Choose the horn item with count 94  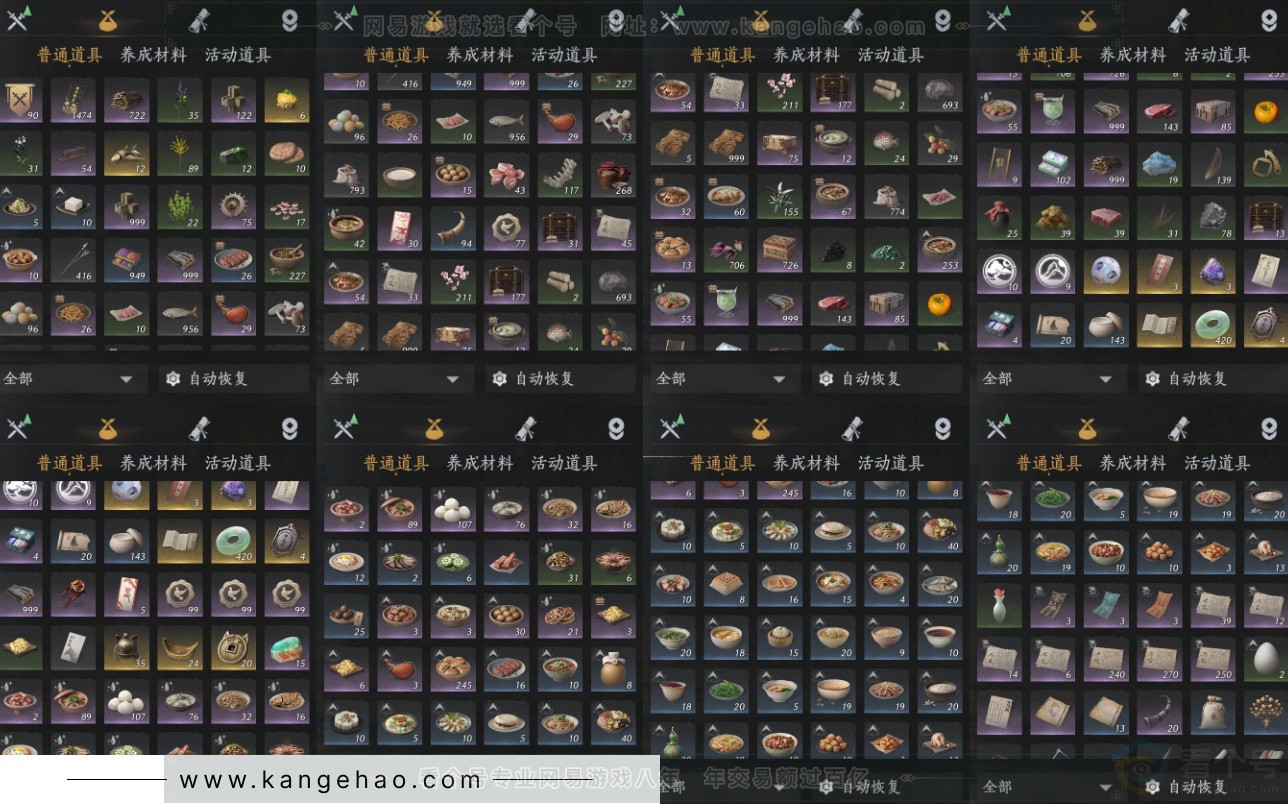coord(453,228)
